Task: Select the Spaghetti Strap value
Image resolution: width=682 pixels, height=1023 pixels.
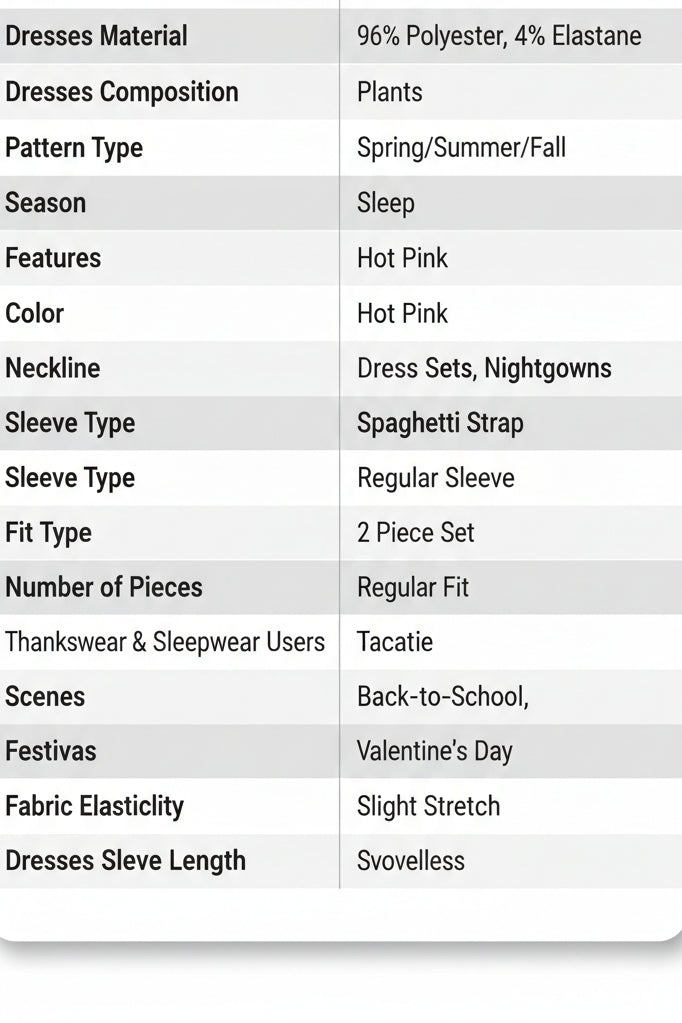Action: coord(441,423)
